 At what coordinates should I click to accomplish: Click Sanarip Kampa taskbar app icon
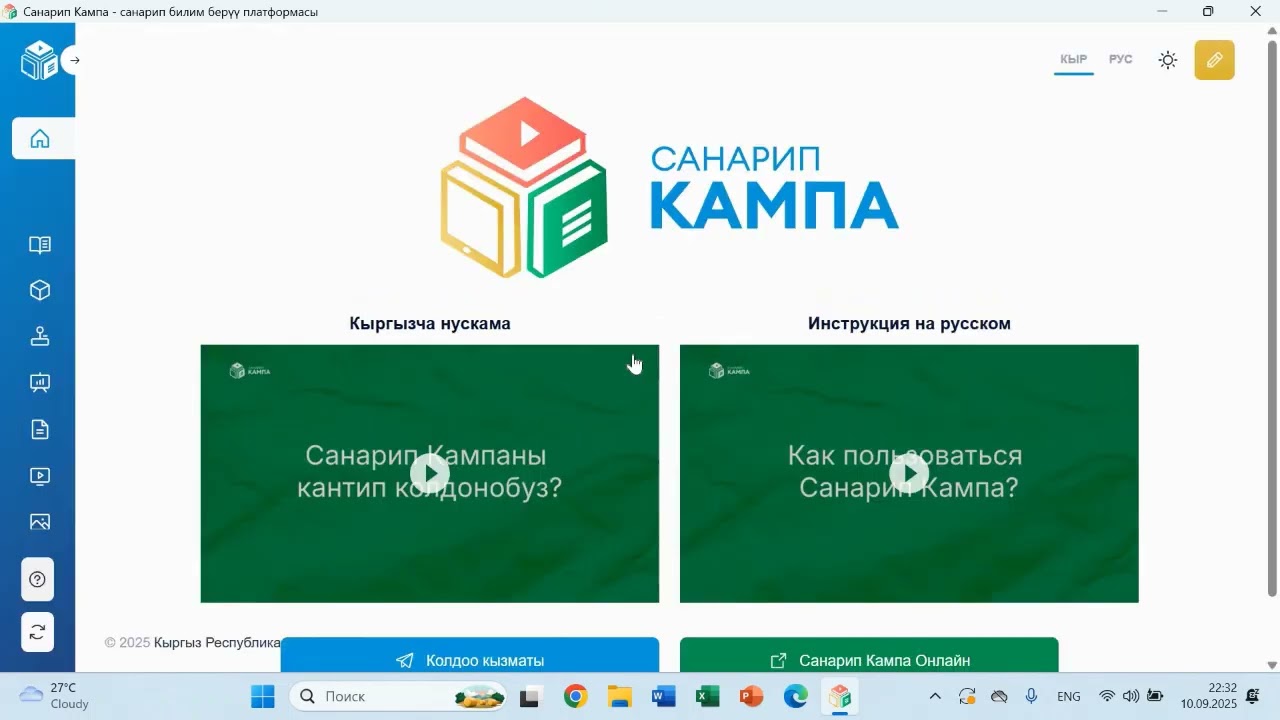[x=840, y=696]
